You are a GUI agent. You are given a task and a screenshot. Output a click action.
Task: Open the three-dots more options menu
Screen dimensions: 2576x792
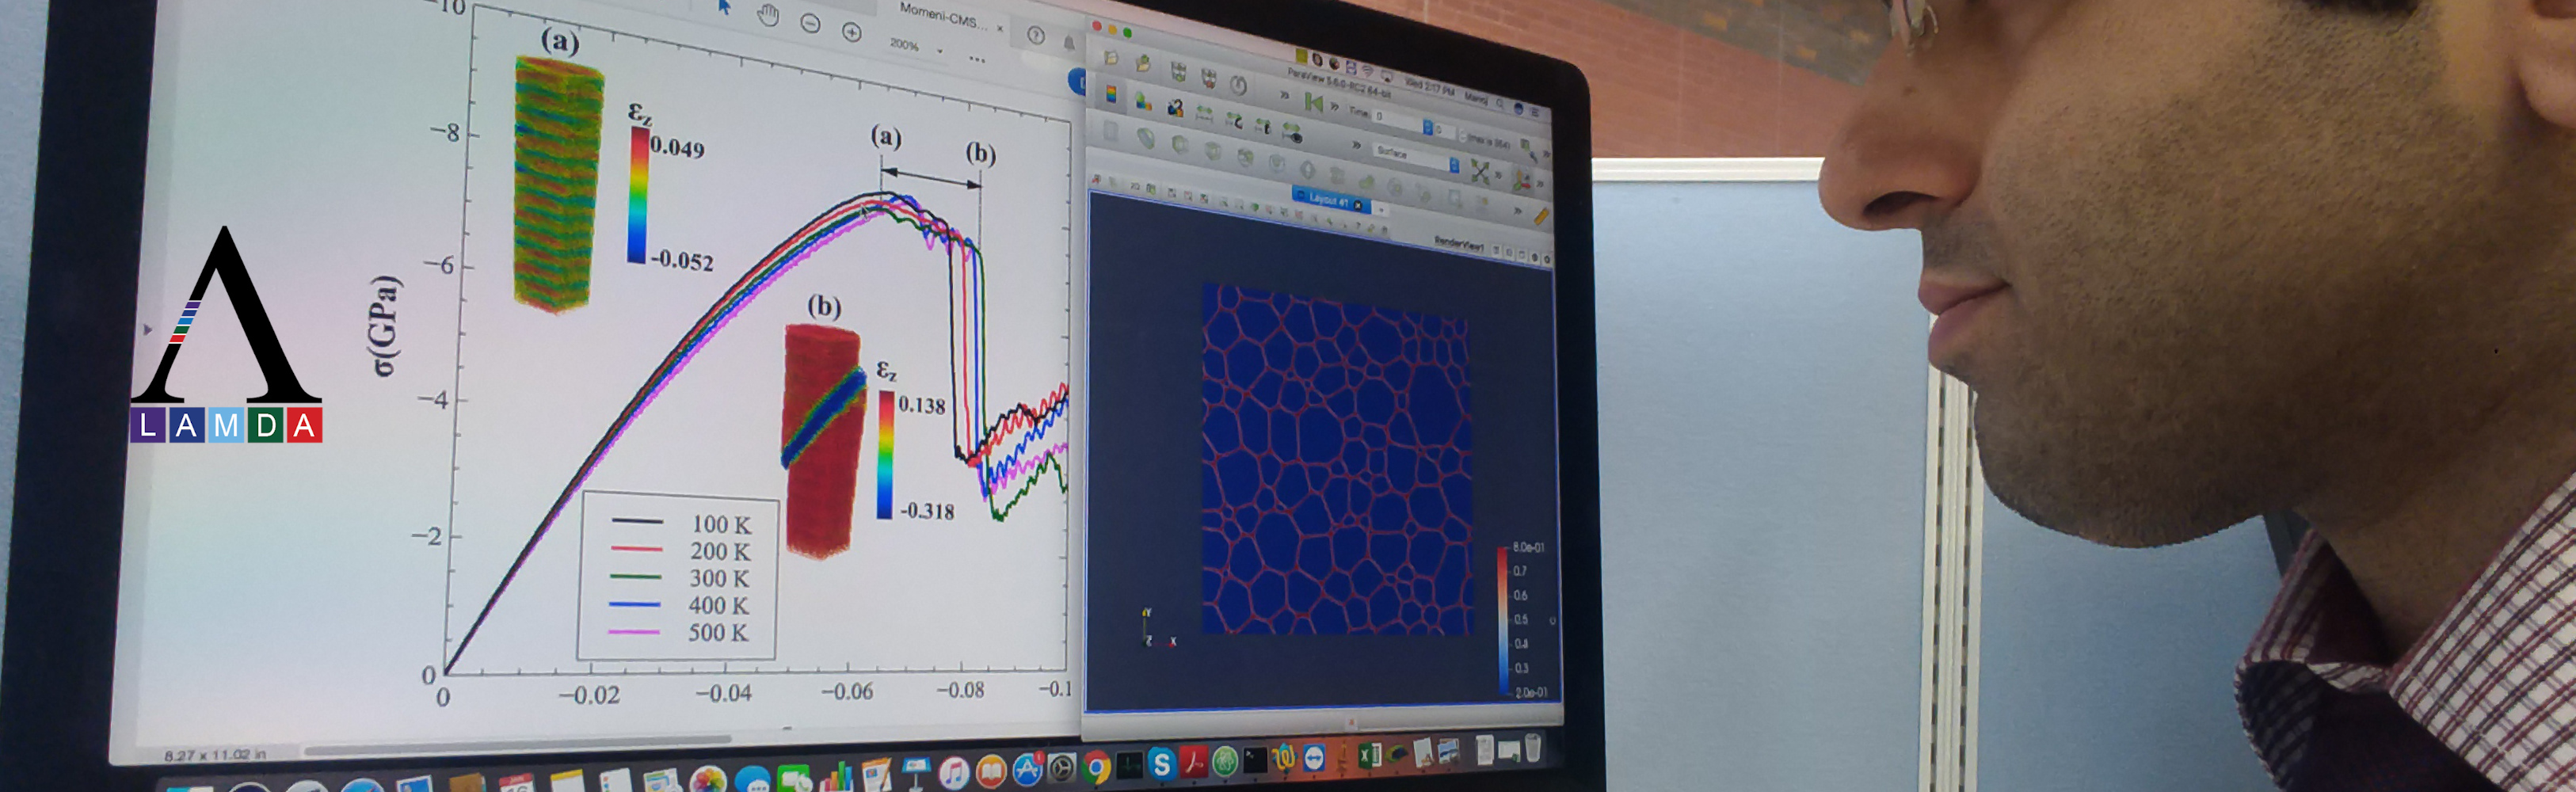point(977,60)
